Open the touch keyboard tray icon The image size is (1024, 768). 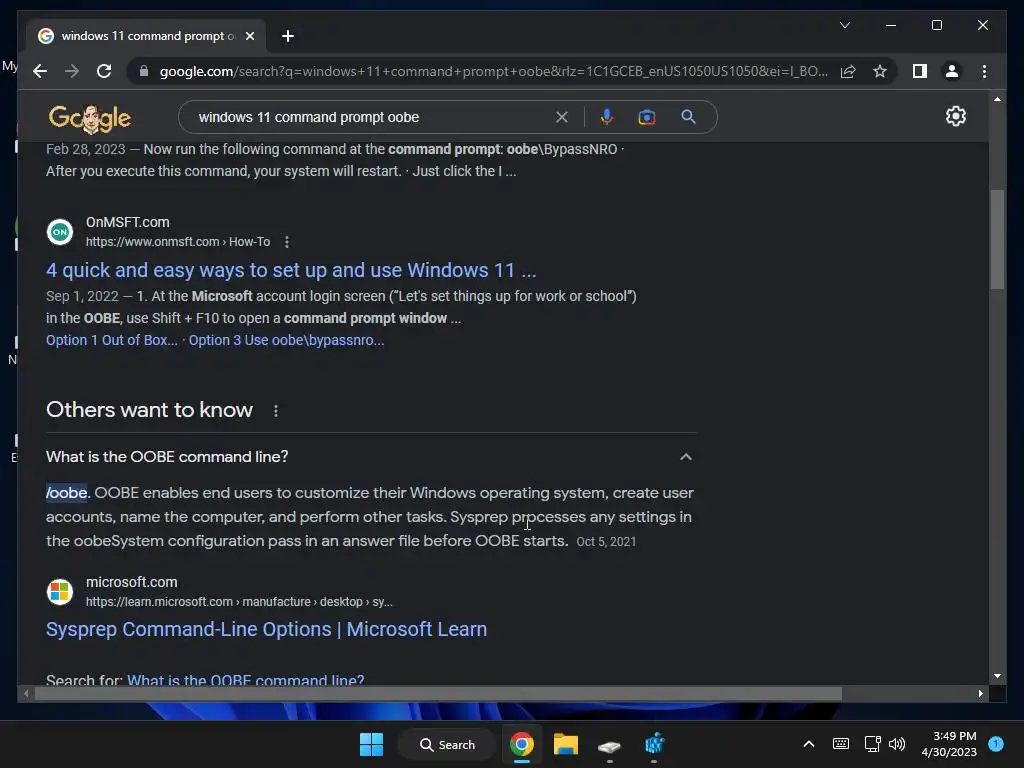coord(840,744)
